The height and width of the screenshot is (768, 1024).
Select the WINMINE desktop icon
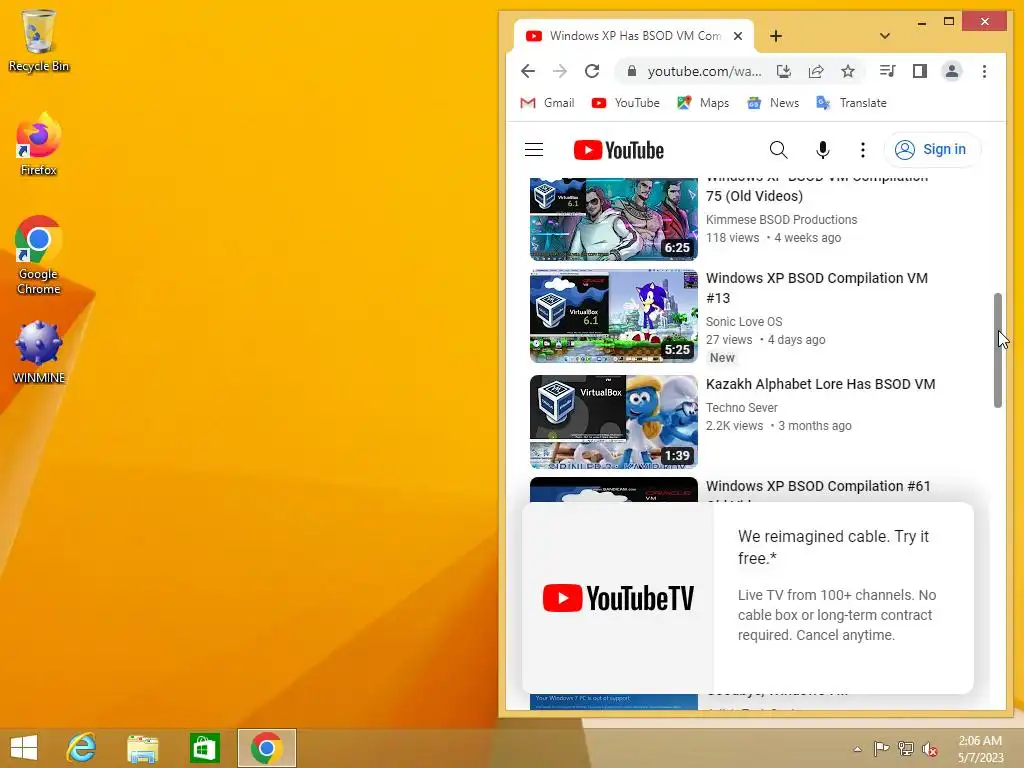pos(39,353)
